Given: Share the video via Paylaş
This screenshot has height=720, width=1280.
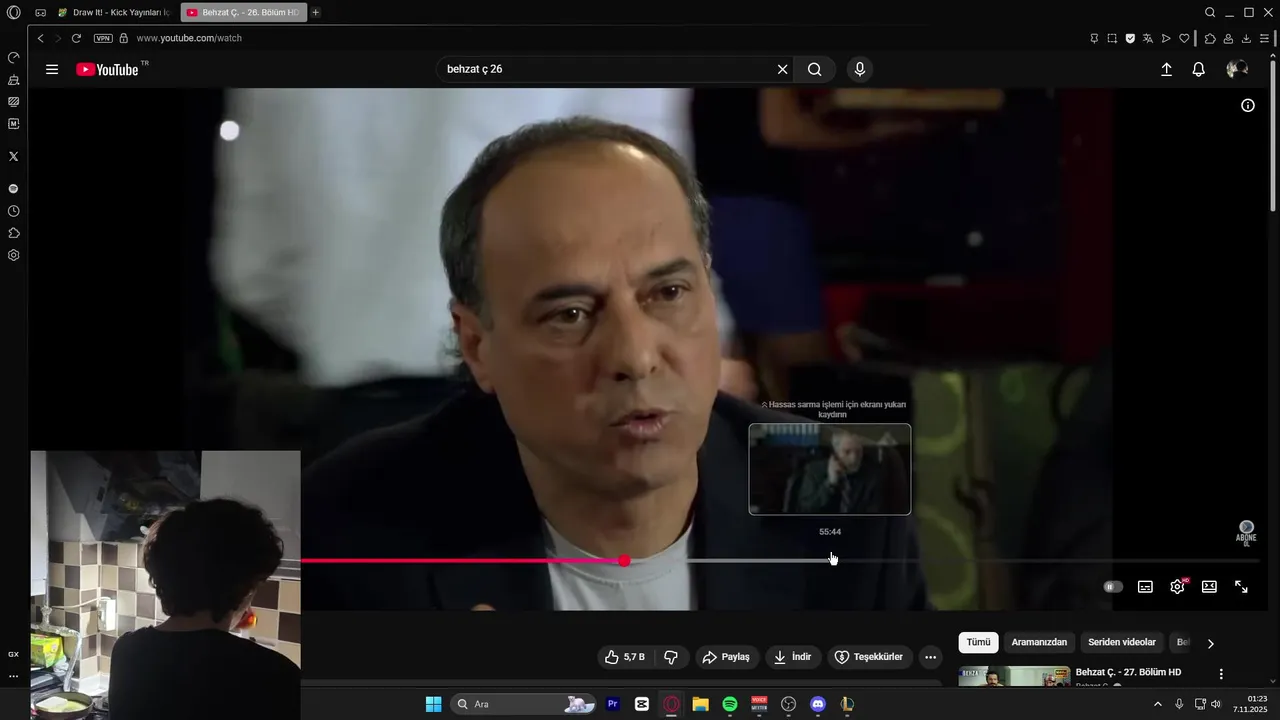Looking at the screenshot, I should 726,657.
